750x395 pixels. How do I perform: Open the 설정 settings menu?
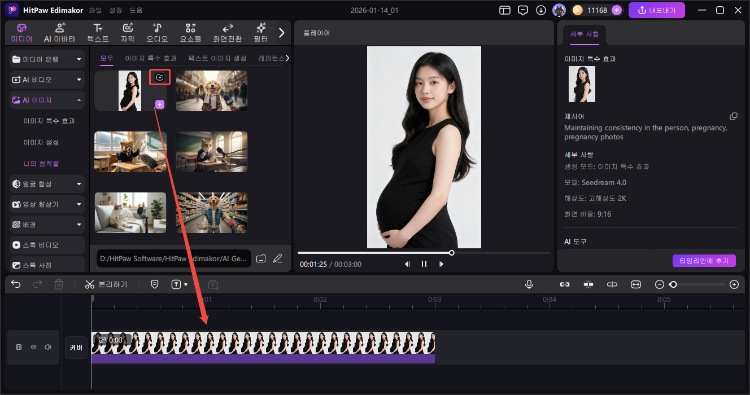pyautogui.click(x=115, y=10)
